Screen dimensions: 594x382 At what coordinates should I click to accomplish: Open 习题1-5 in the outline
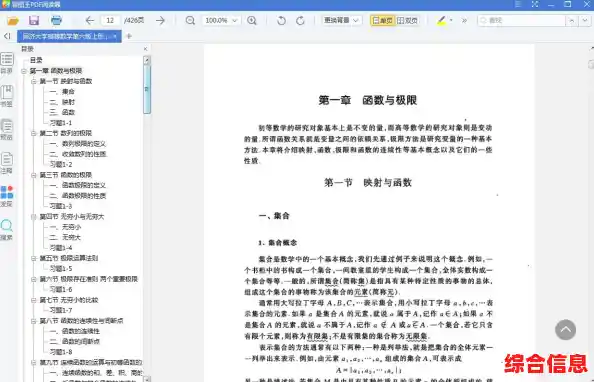[61, 269]
